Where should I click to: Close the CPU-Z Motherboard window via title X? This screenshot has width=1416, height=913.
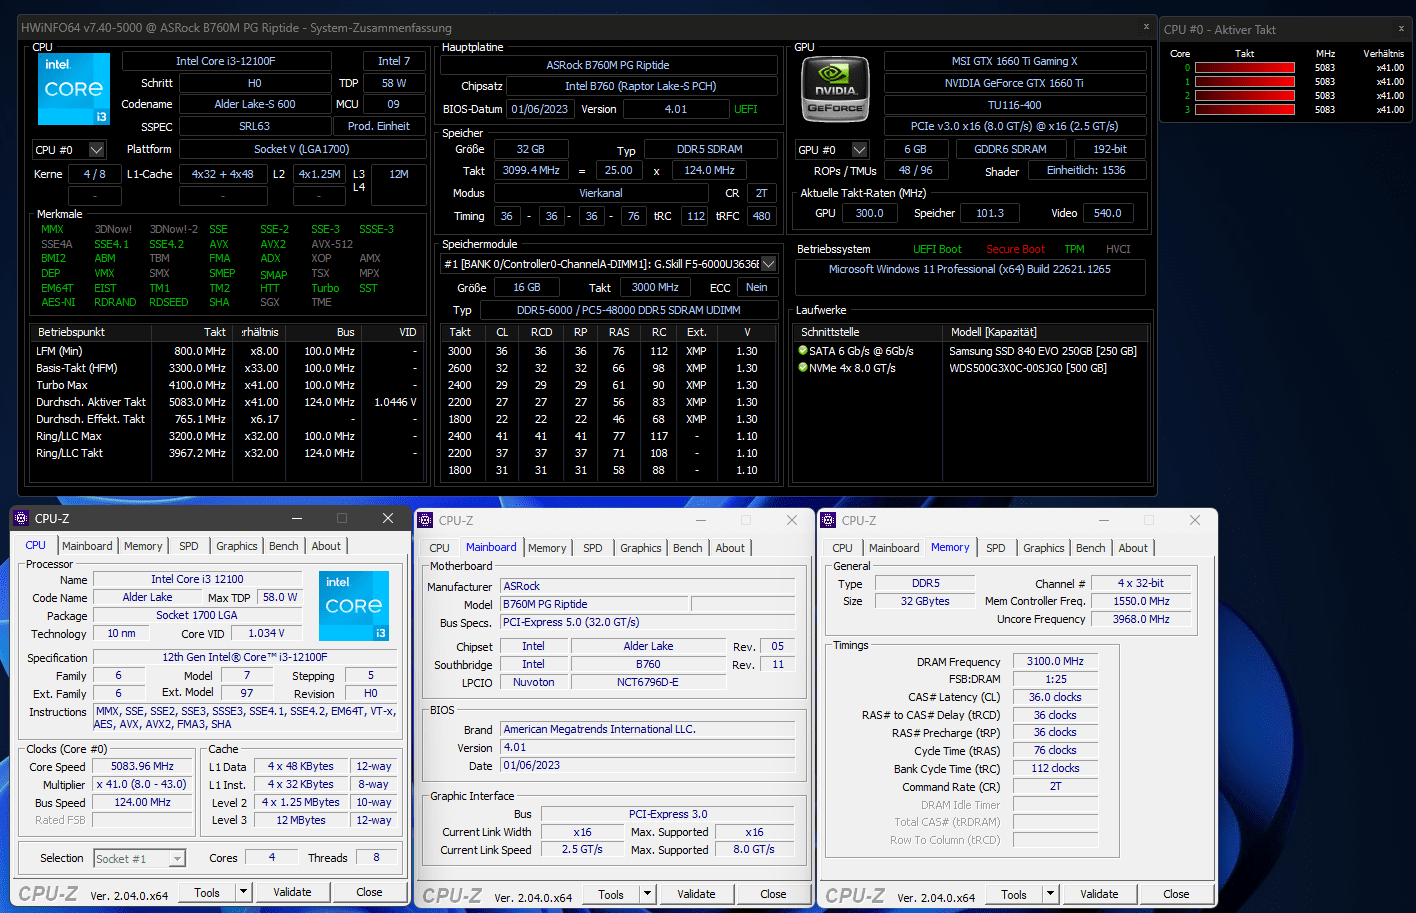pyautogui.click(x=792, y=520)
